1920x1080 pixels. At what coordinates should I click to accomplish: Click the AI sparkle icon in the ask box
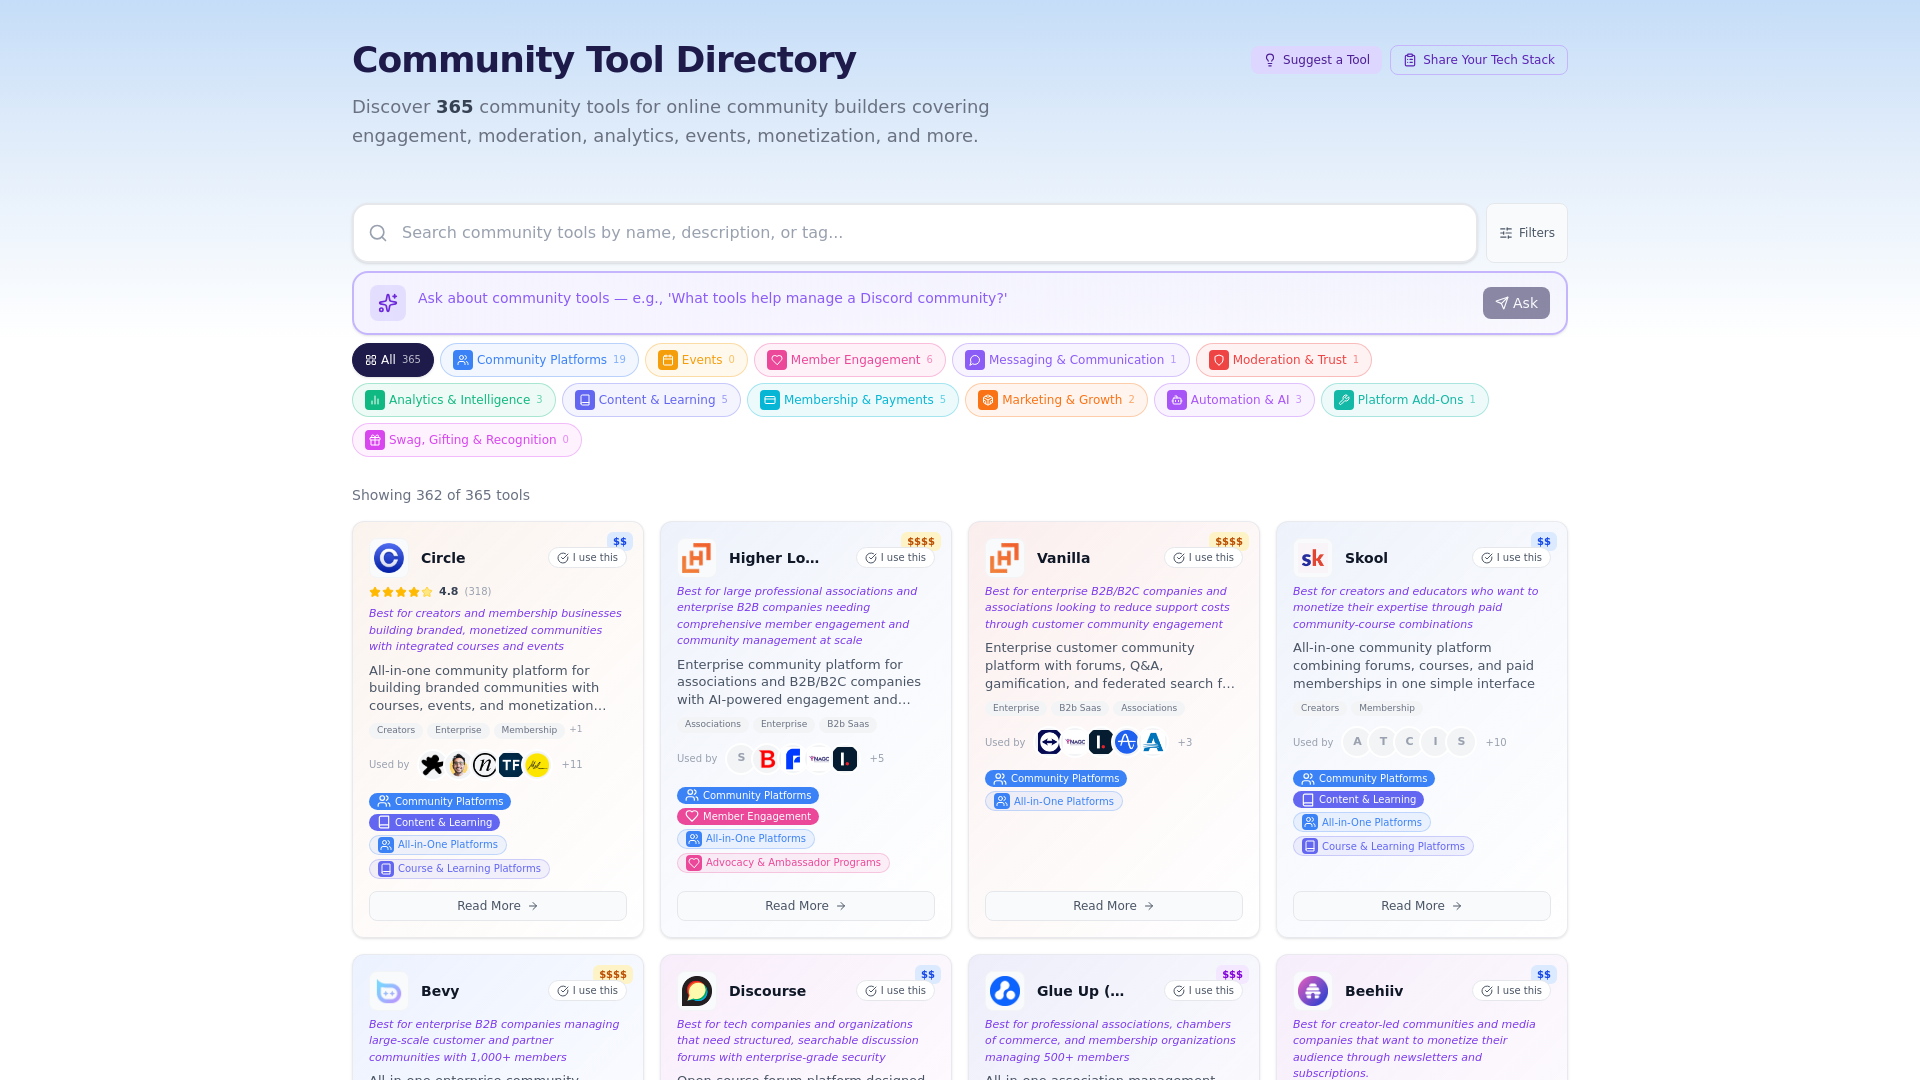[x=388, y=303]
